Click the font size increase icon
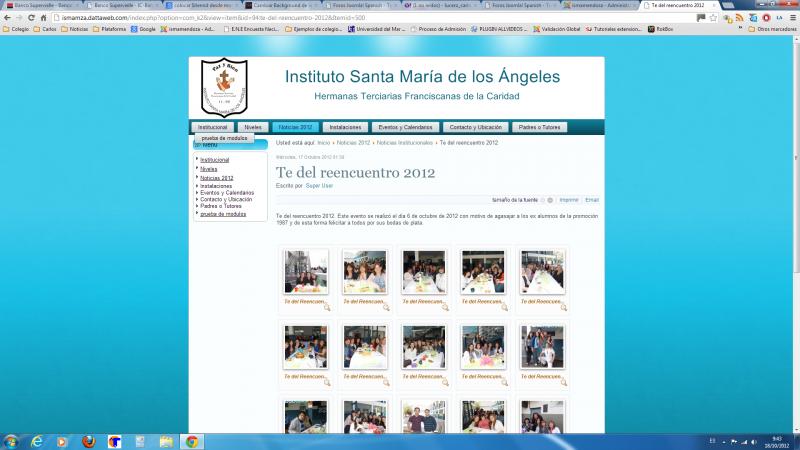The width and height of the screenshot is (800, 450). tap(550, 201)
